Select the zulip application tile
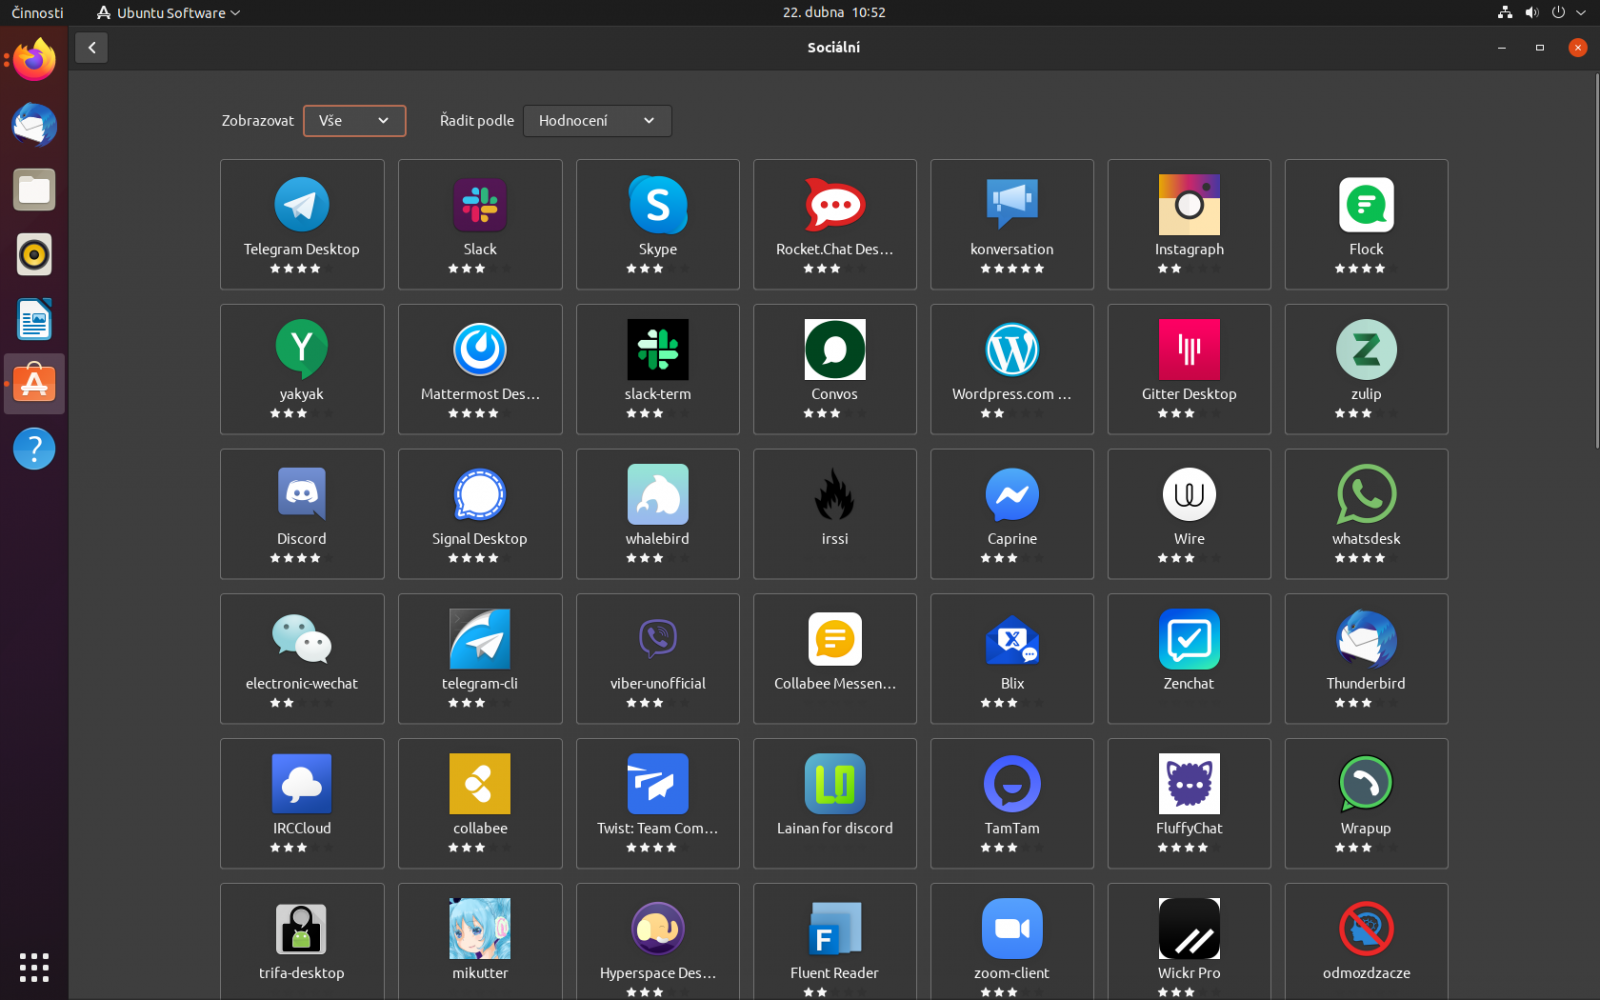 (1365, 369)
